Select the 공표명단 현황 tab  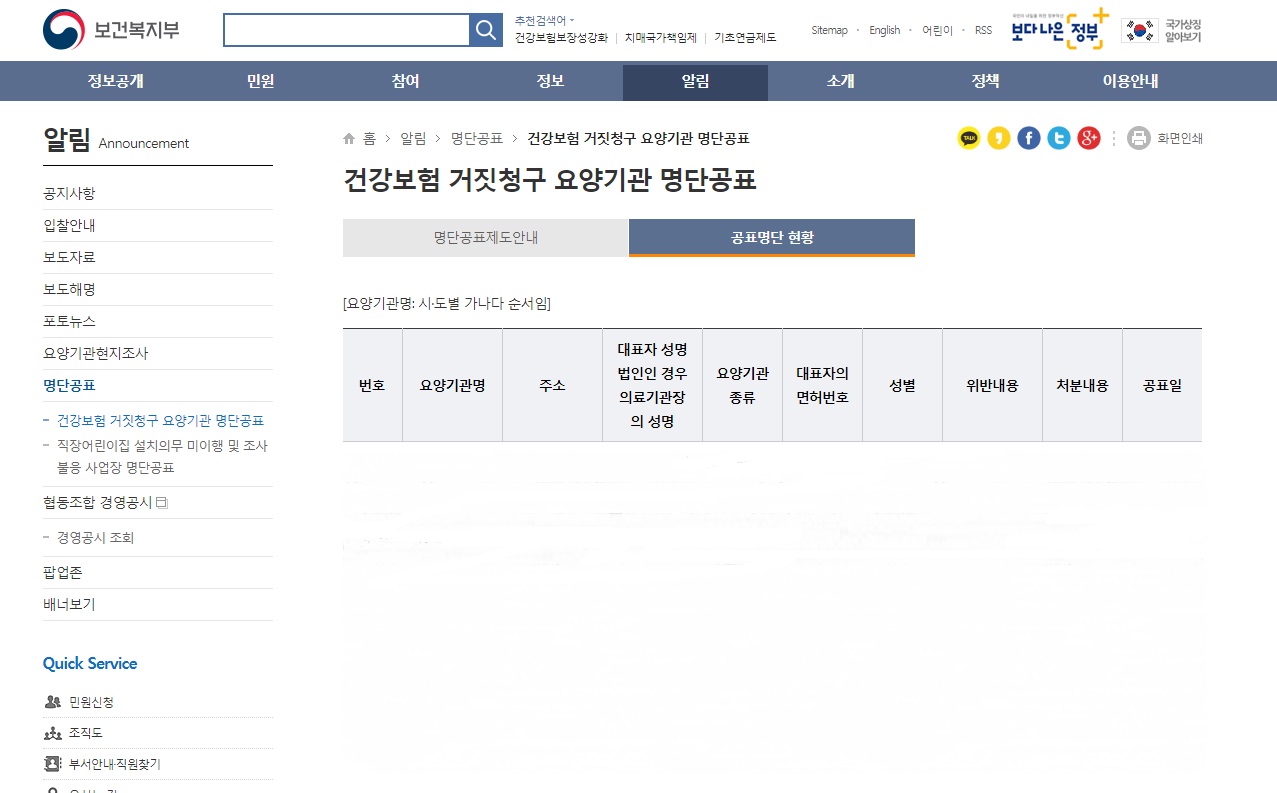[772, 238]
